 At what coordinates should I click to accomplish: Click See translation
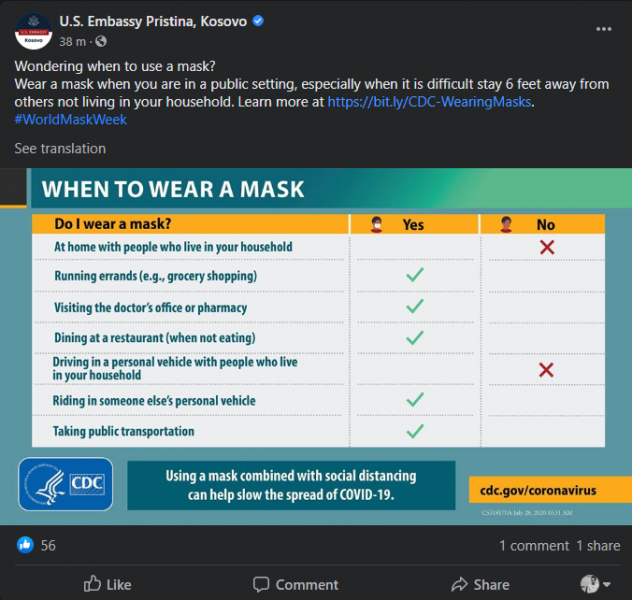click(60, 149)
